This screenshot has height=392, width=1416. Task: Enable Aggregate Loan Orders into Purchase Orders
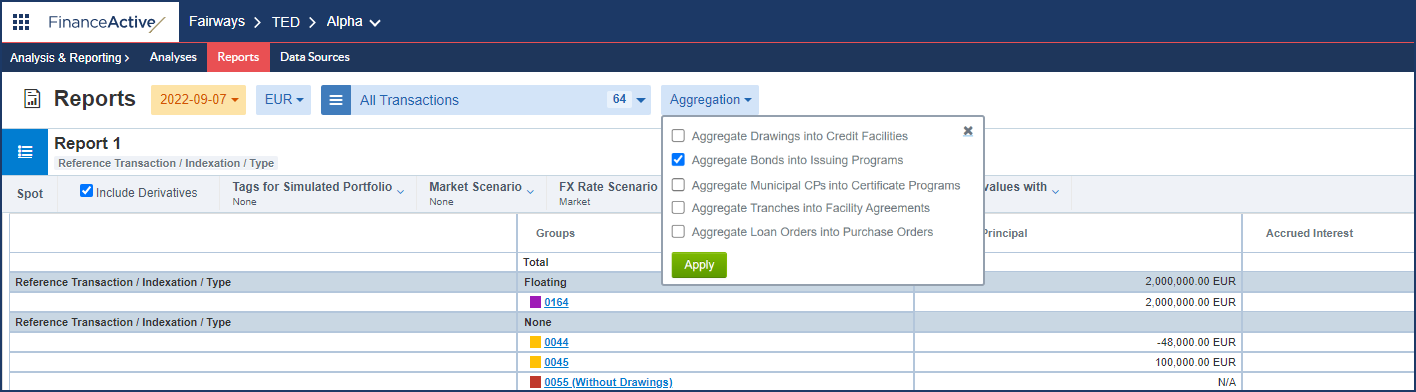click(679, 232)
